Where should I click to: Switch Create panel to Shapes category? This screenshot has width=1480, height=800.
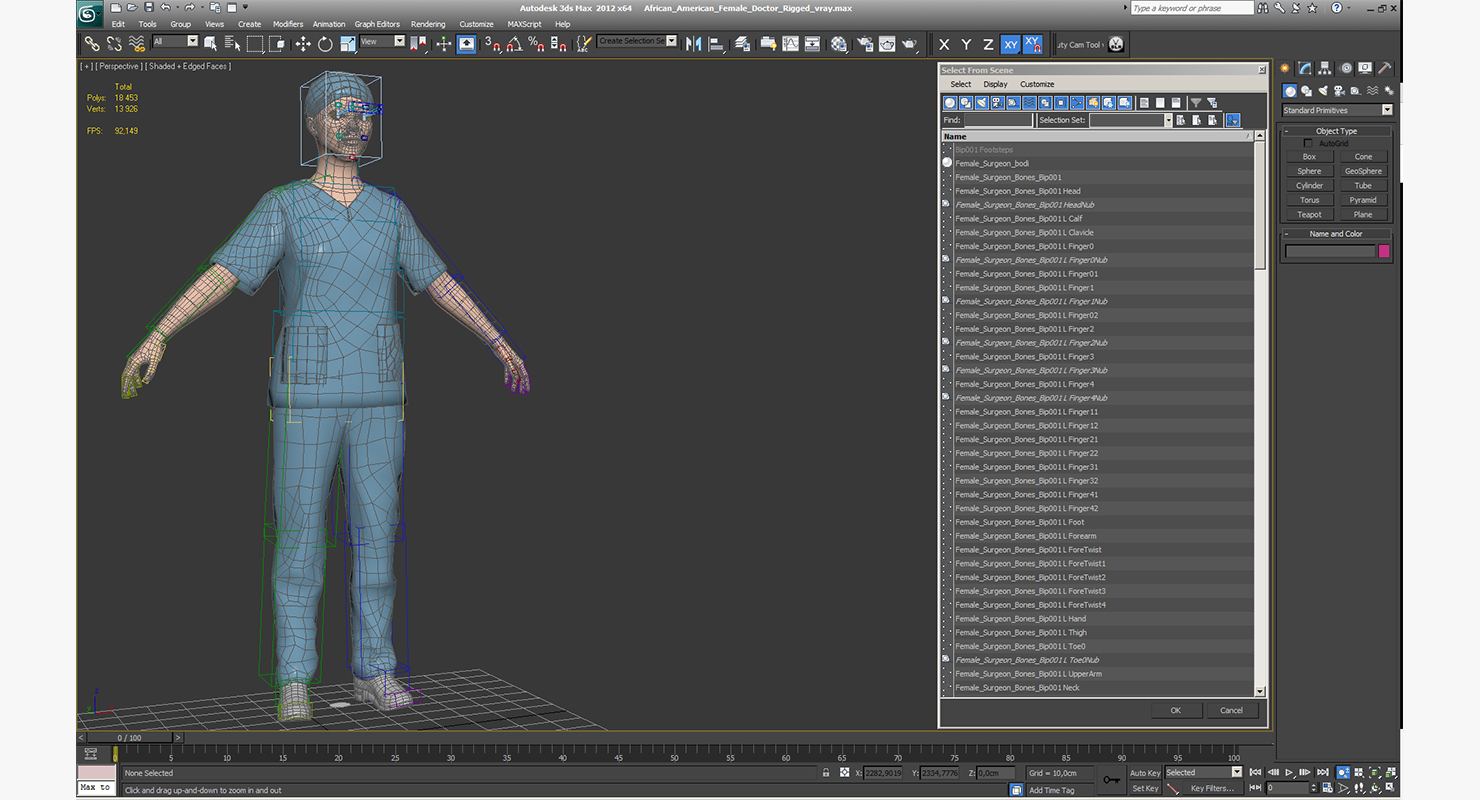1306,91
